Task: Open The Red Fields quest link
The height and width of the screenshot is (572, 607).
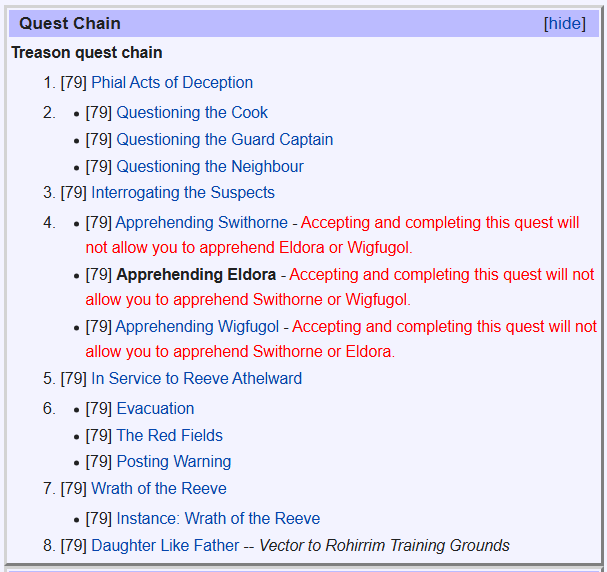Action: (170, 435)
